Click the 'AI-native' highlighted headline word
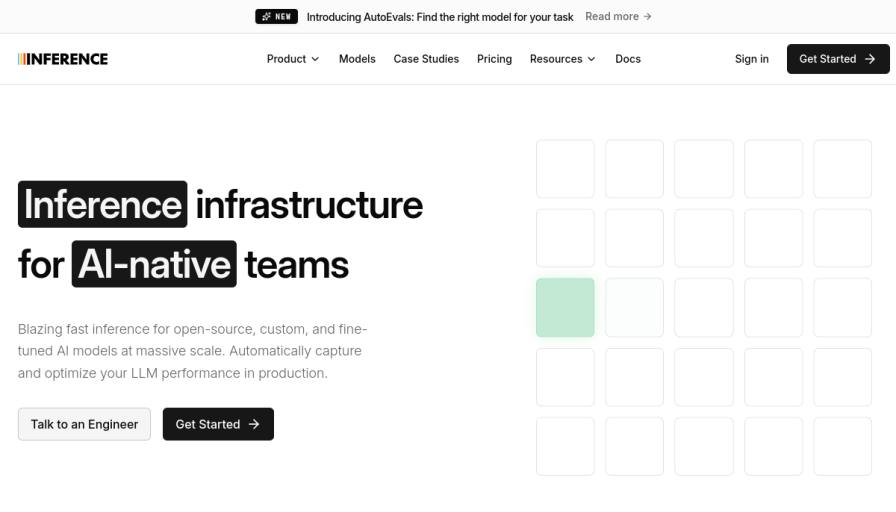 (x=154, y=264)
